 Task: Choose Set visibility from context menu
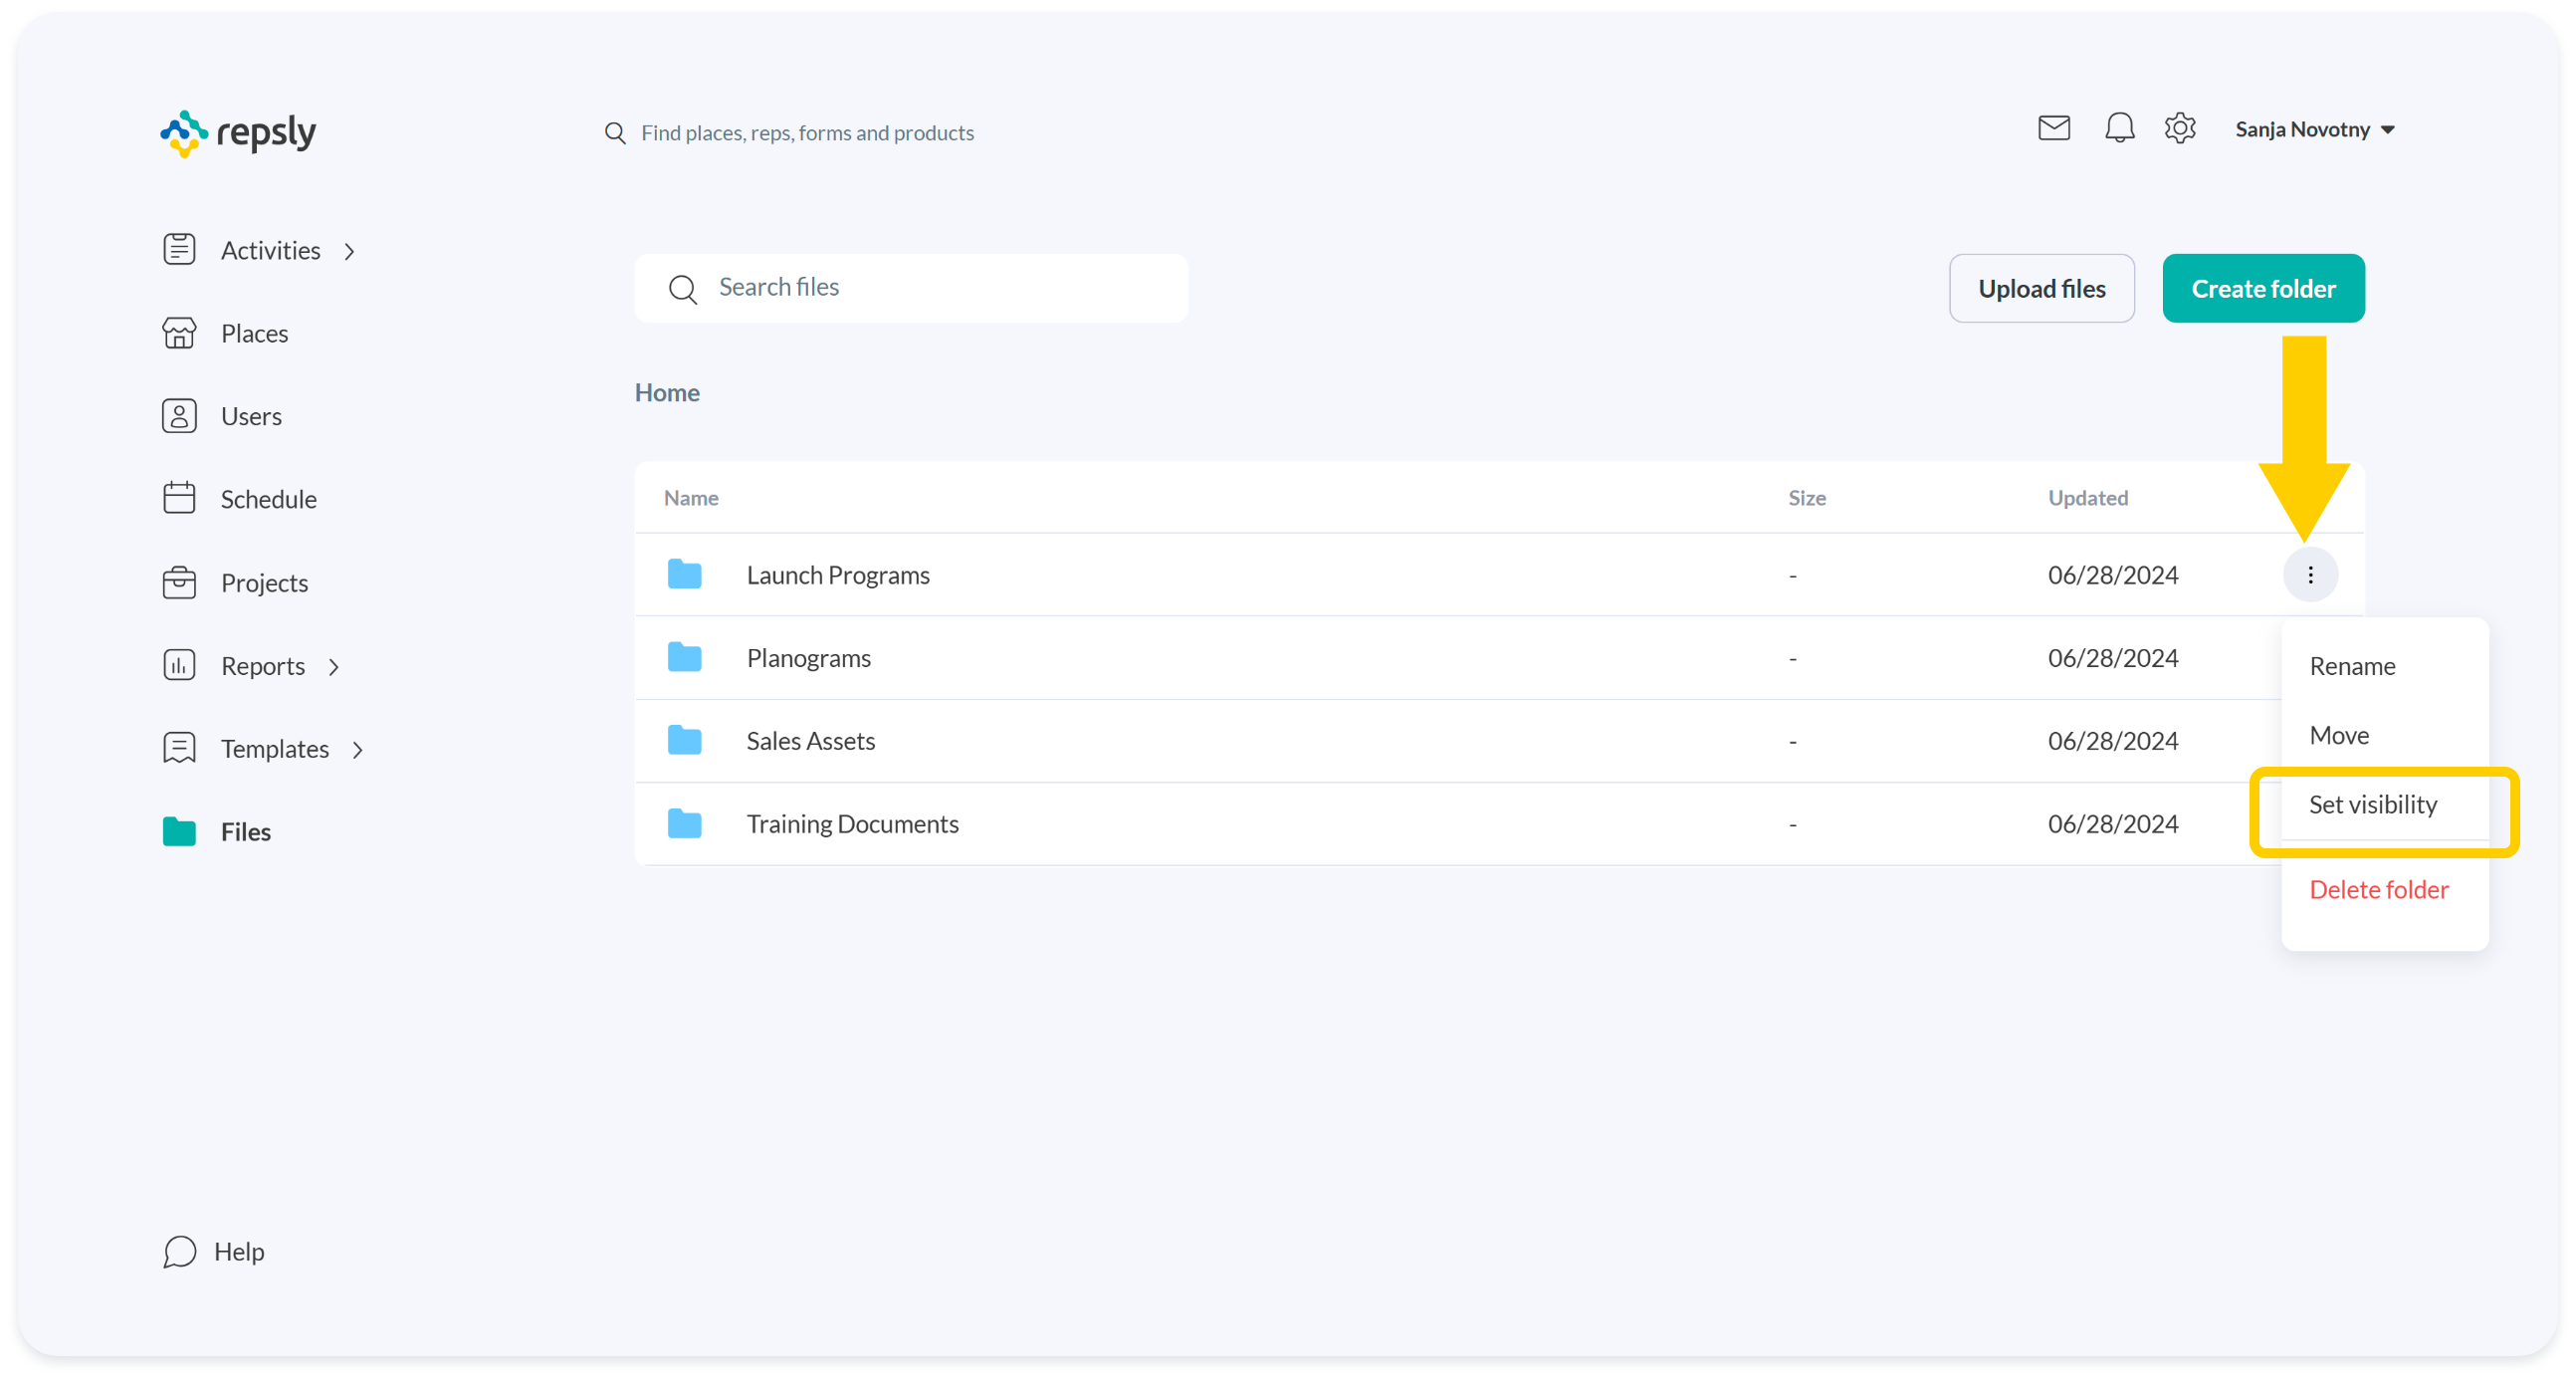tap(2372, 805)
